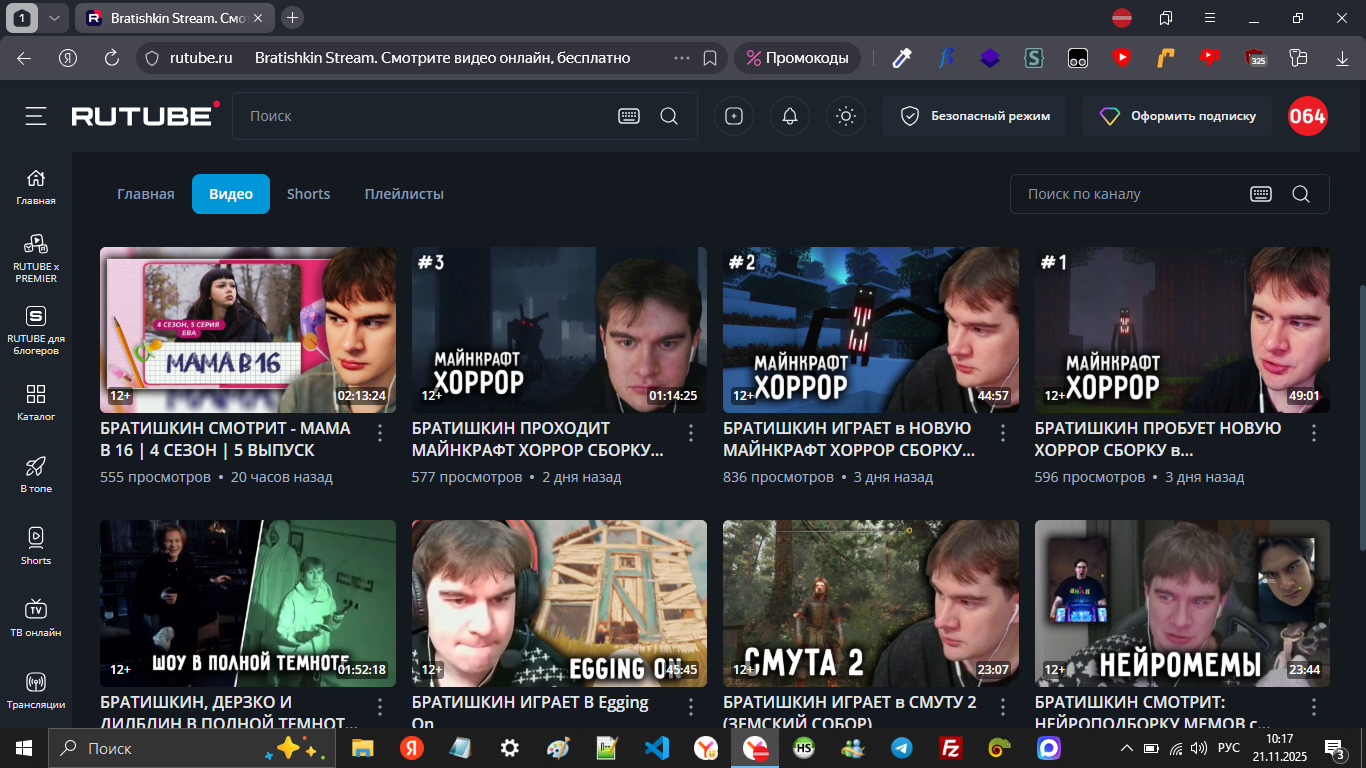Viewport: 1366px width, 768px height.
Task: Switch to the Плейлисты tab
Action: pos(404,194)
